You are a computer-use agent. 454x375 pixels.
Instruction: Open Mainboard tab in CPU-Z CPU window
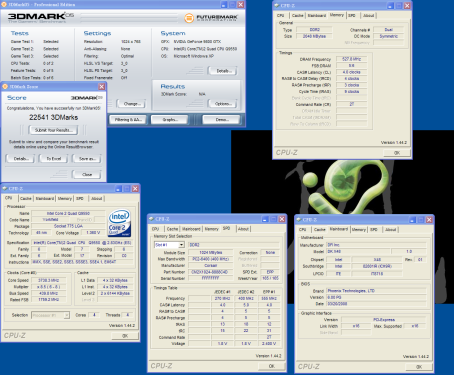point(45,198)
